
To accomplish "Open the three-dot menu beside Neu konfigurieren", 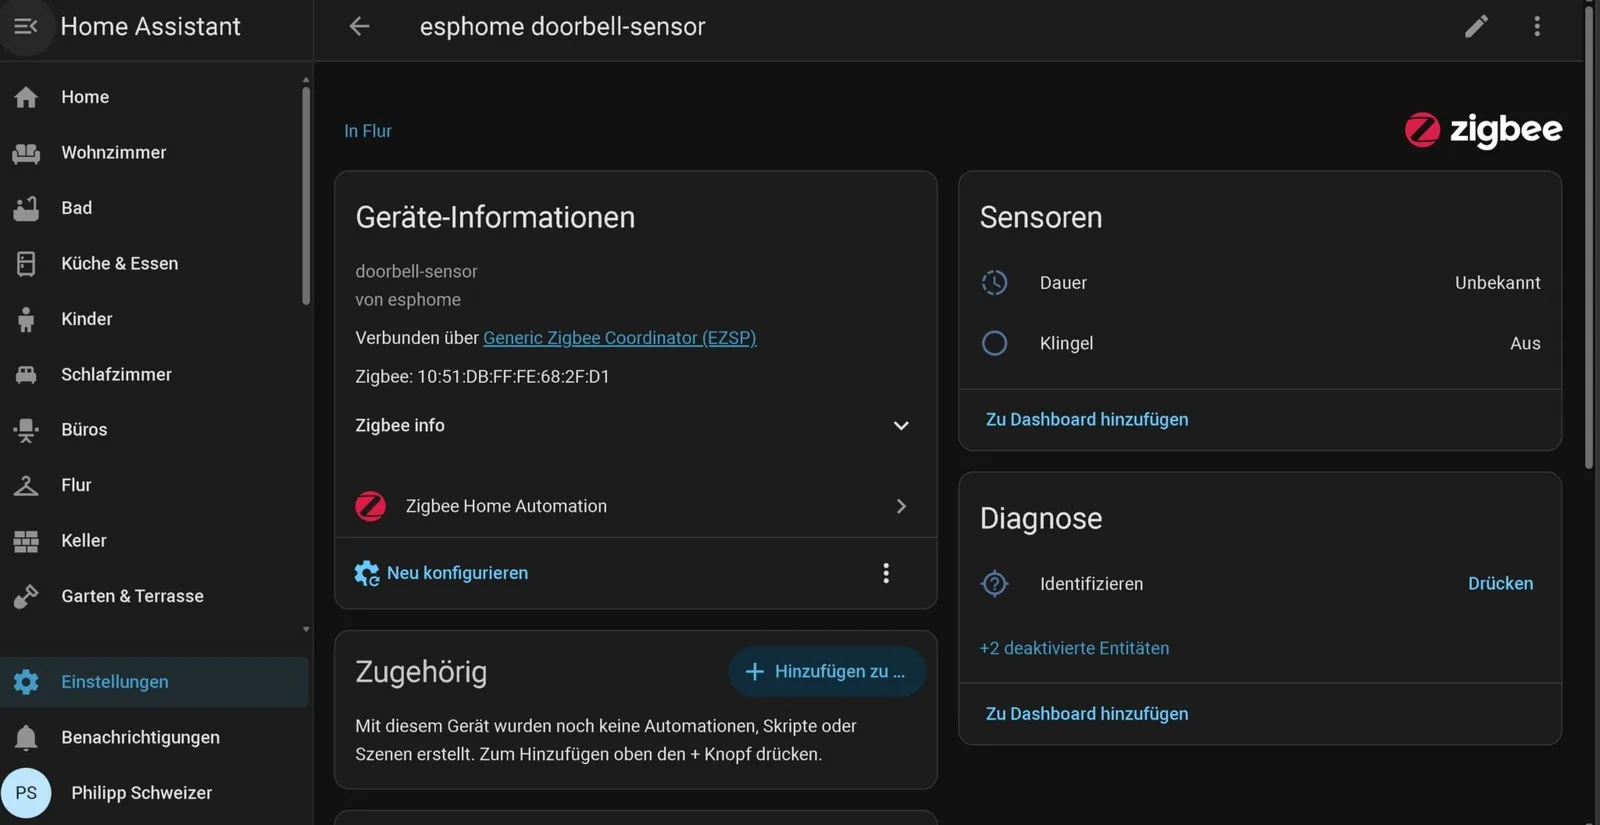I will [885, 573].
